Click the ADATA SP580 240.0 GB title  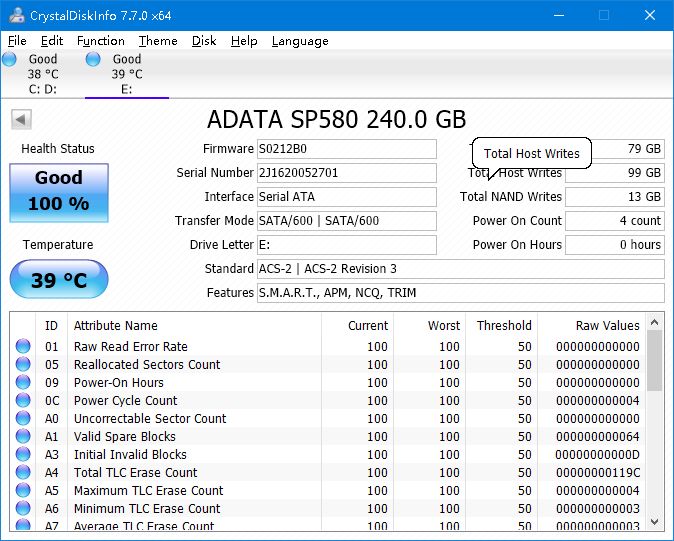[x=337, y=119]
